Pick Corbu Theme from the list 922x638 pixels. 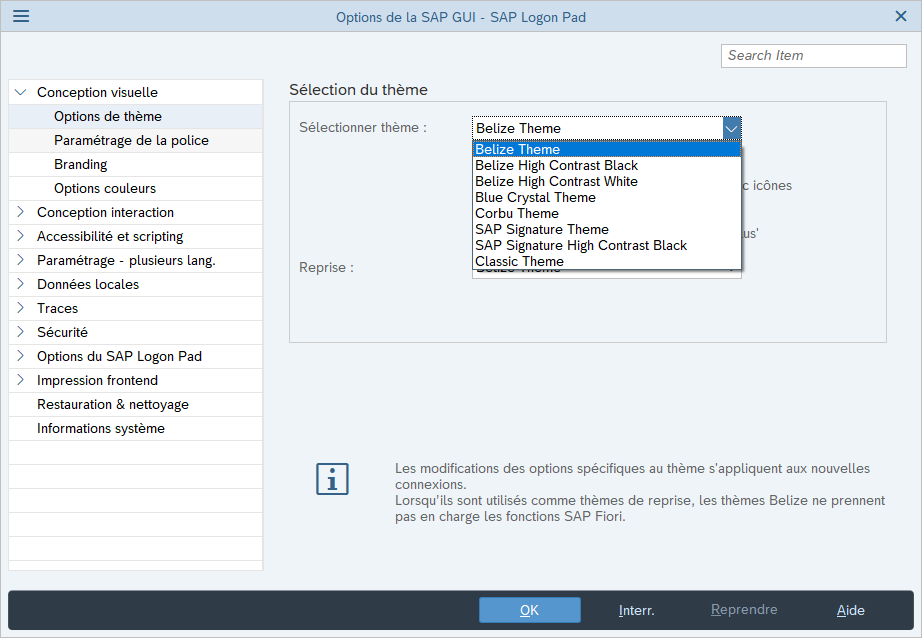(606, 213)
